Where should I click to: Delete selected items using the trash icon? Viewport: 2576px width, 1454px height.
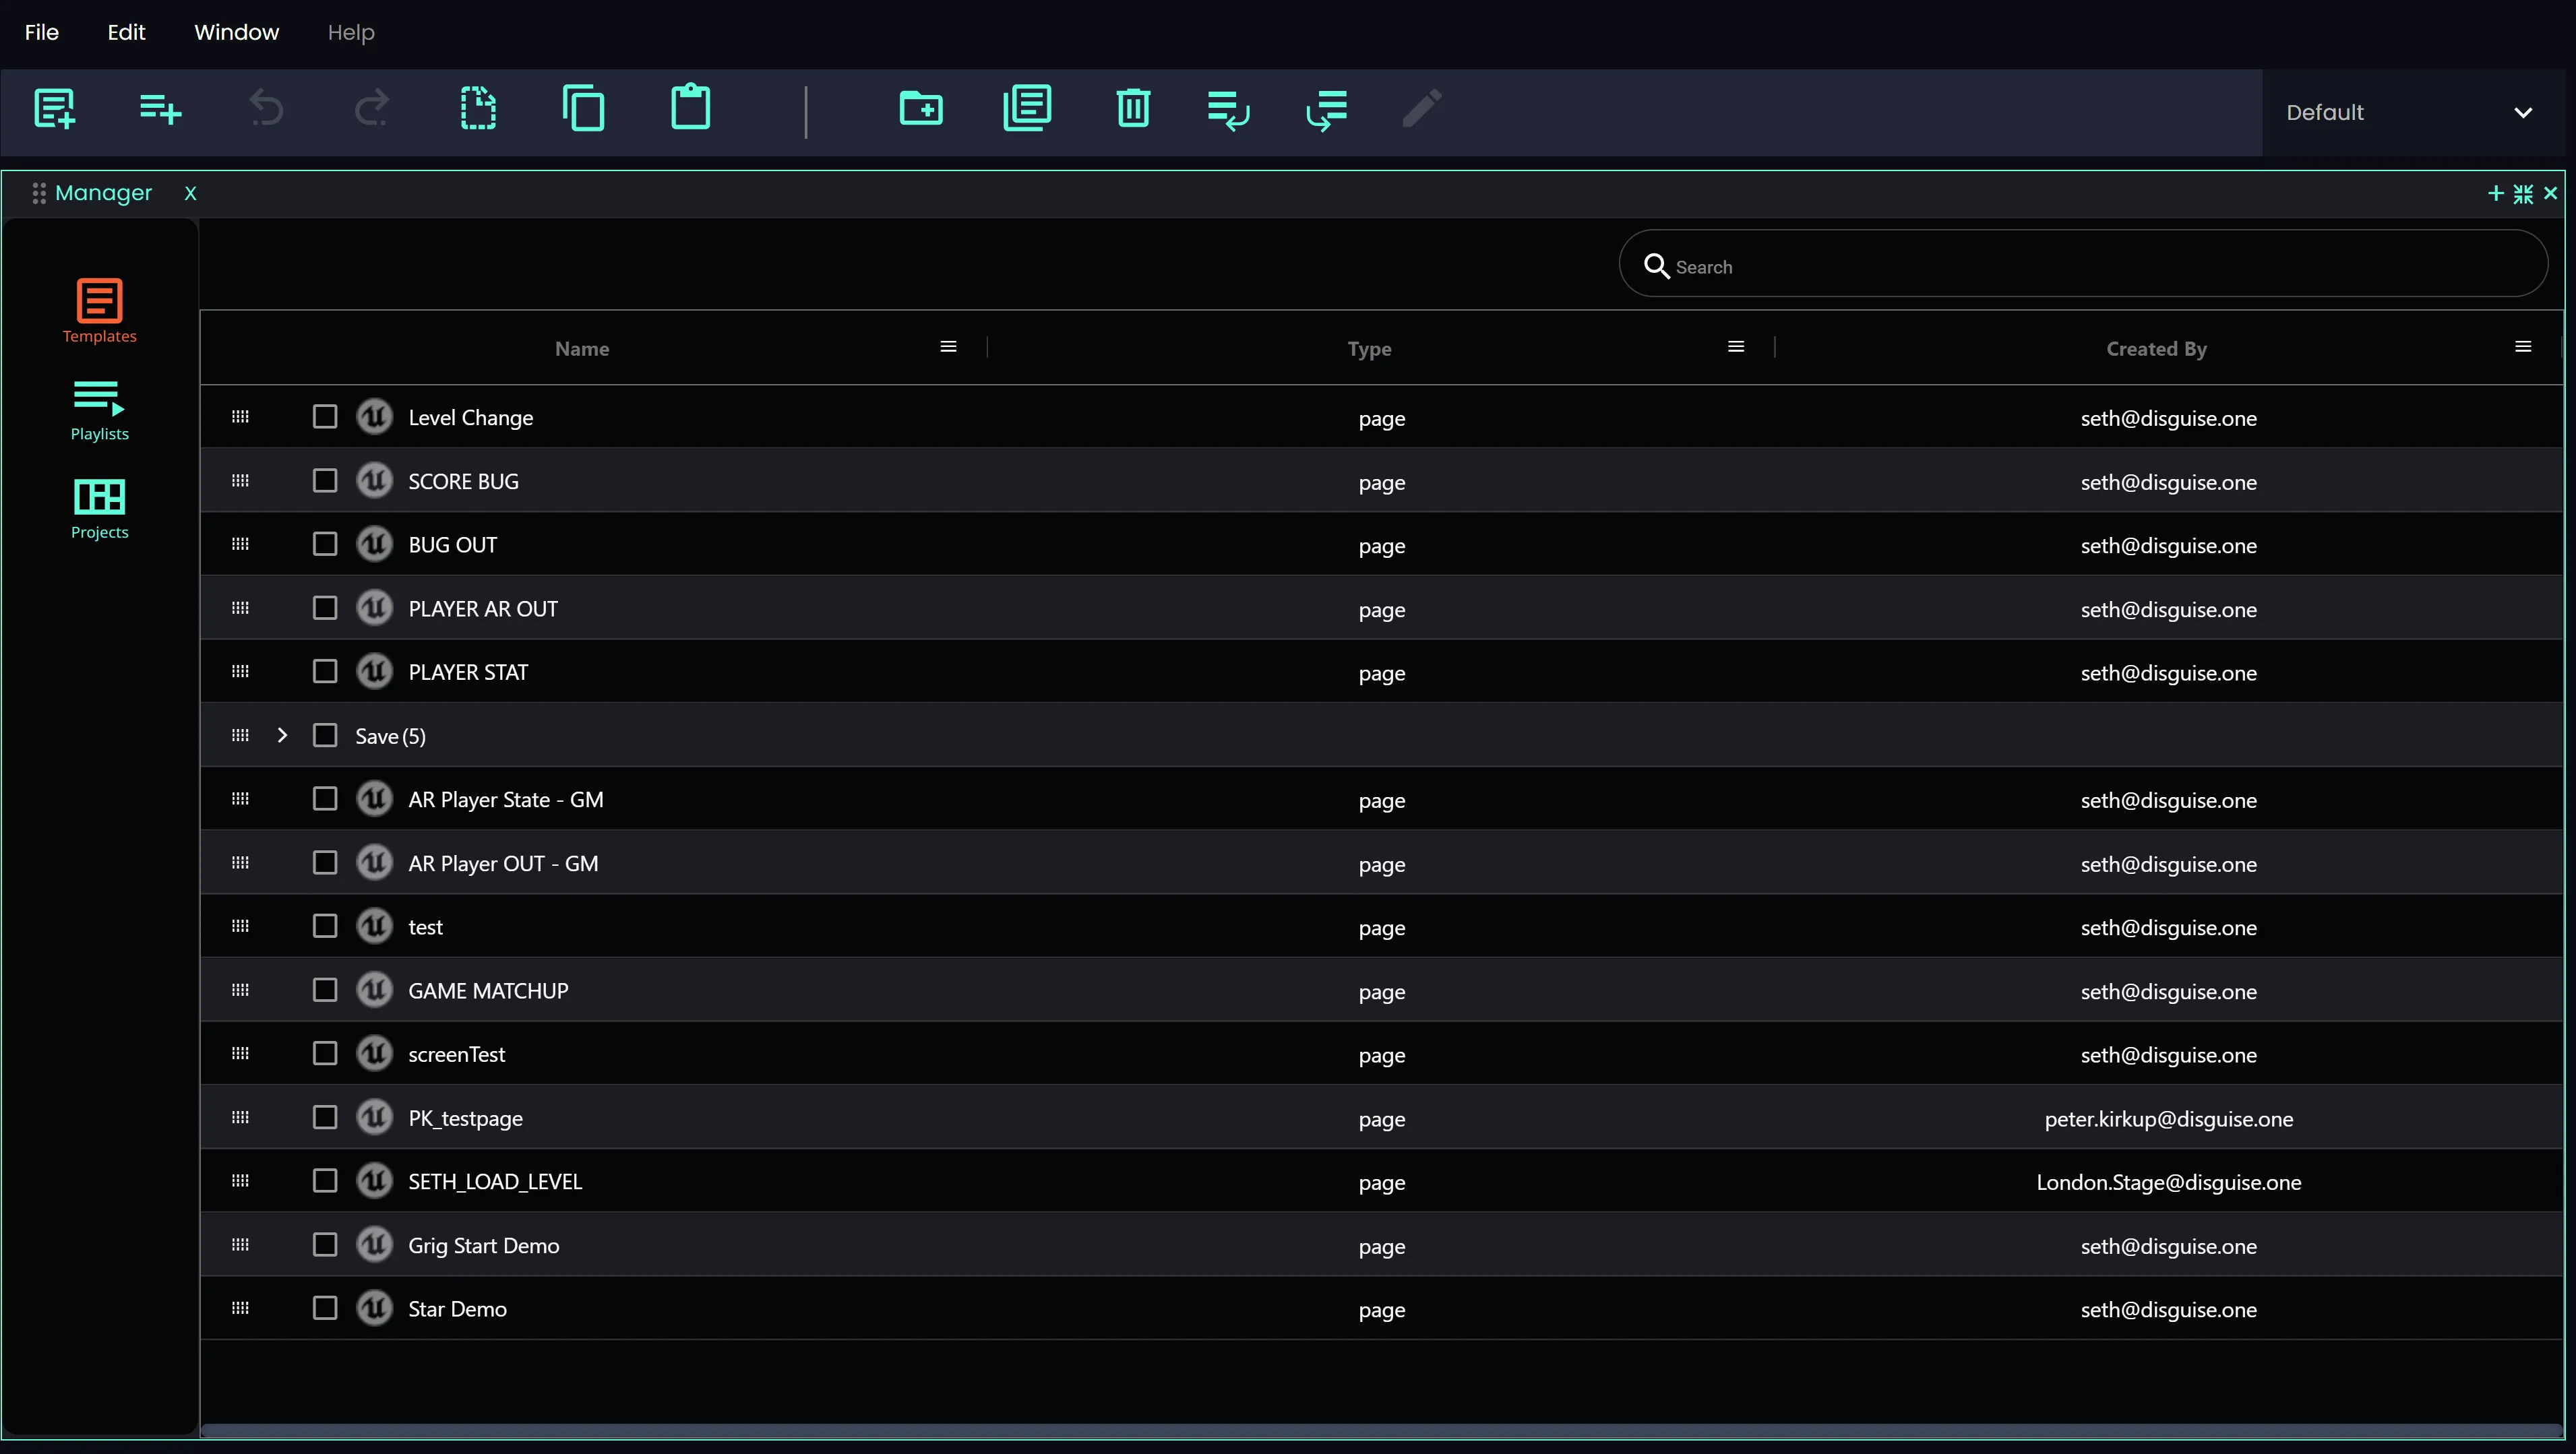click(x=1133, y=109)
